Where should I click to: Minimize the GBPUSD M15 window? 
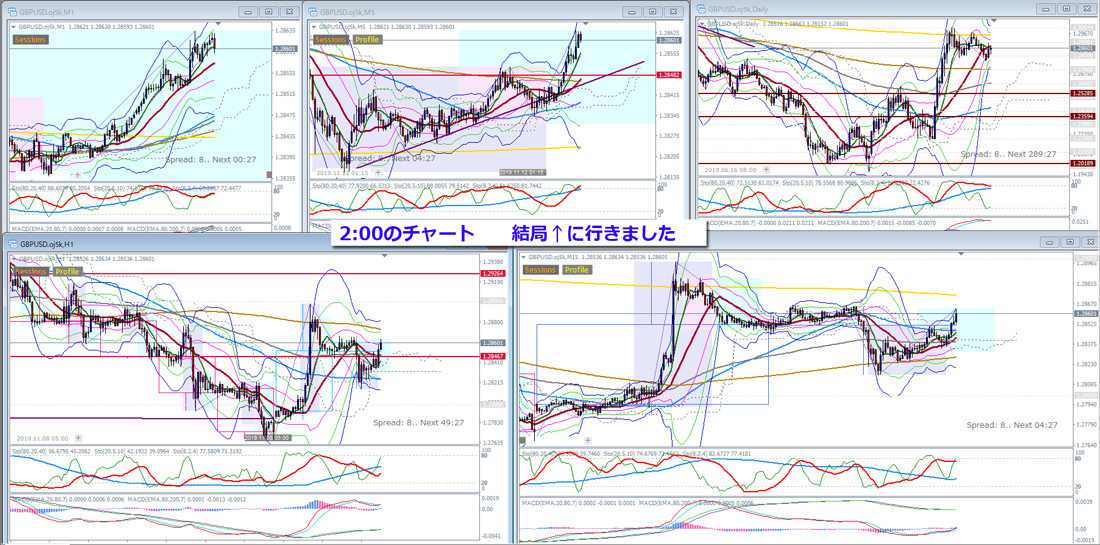pyautogui.click(x=1049, y=241)
